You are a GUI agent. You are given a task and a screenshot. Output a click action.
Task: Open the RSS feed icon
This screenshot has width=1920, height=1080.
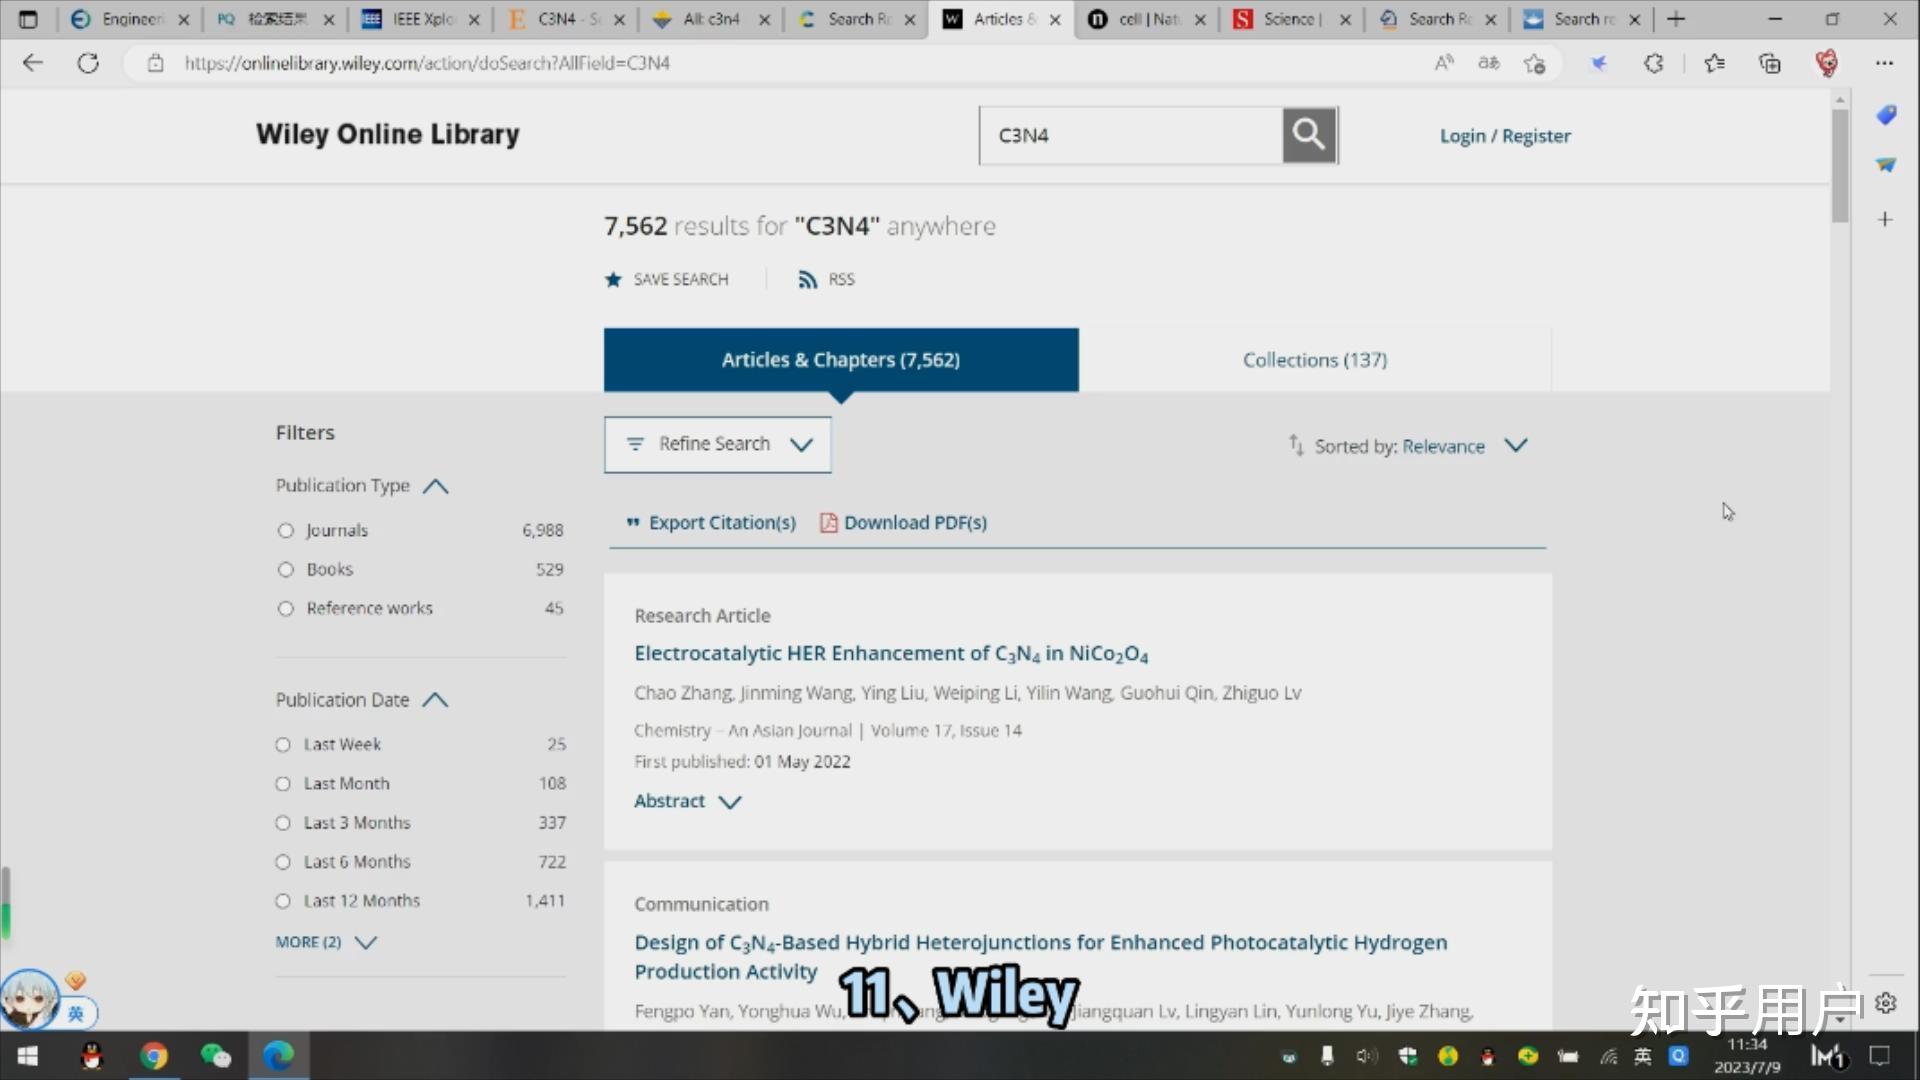[x=807, y=279]
